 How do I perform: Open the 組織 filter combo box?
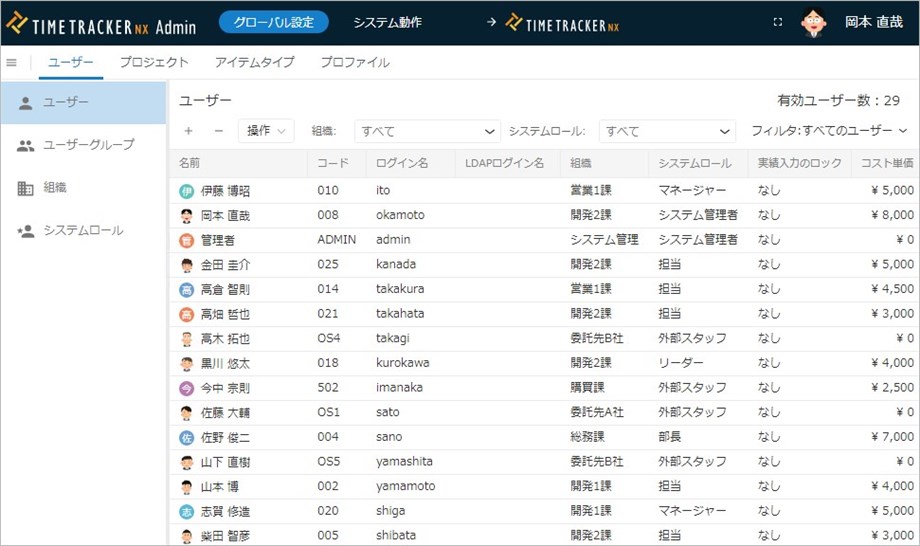[x=427, y=131]
